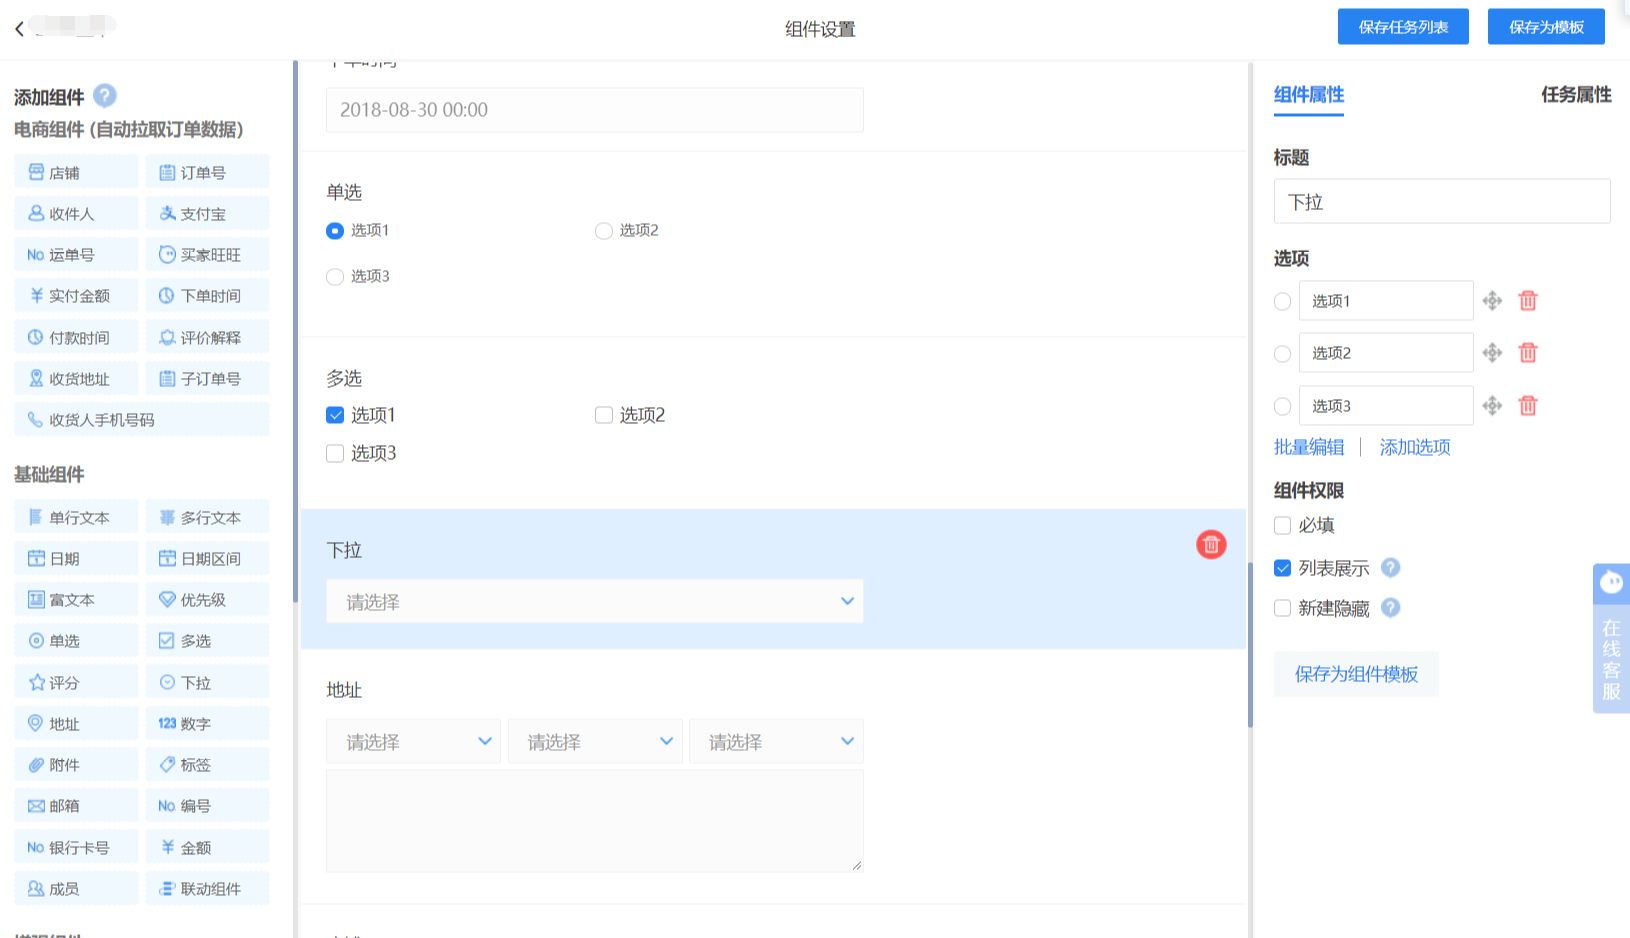The width and height of the screenshot is (1630, 938).
Task: Expand the 下拉 请选择 dropdown
Action: [x=594, y=602]
